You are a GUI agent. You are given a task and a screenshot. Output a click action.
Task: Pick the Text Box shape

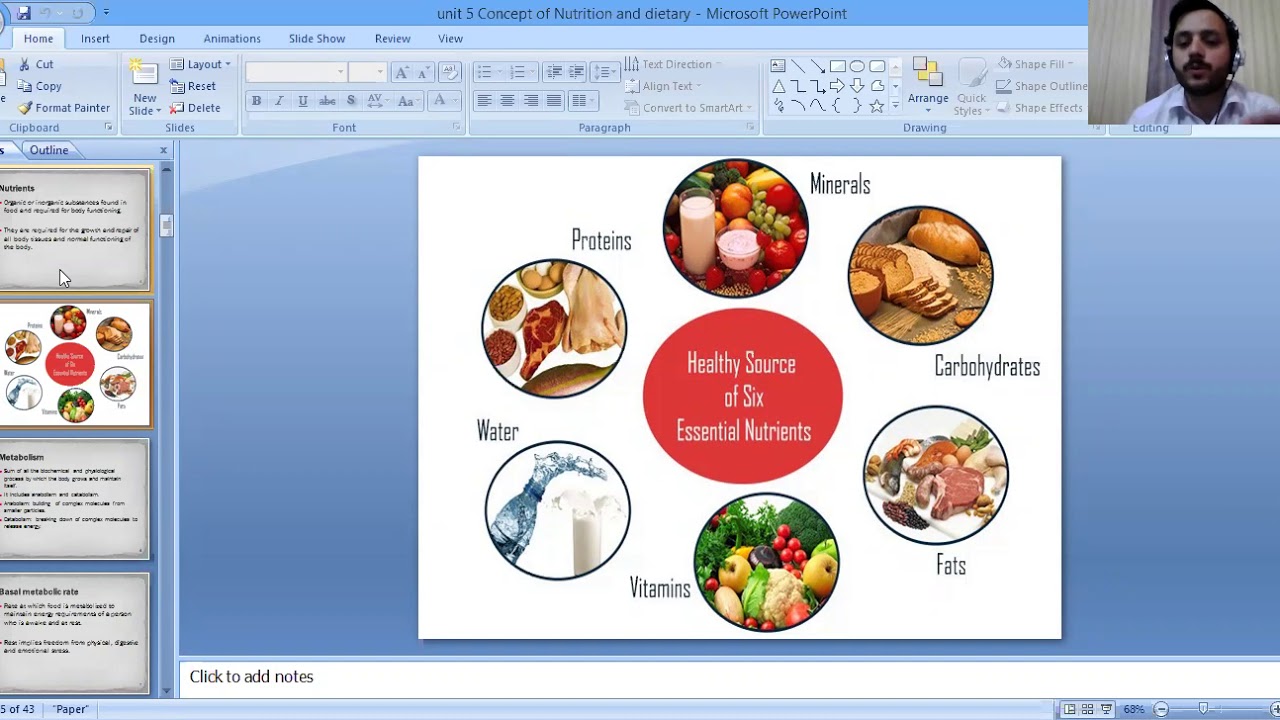778,66
